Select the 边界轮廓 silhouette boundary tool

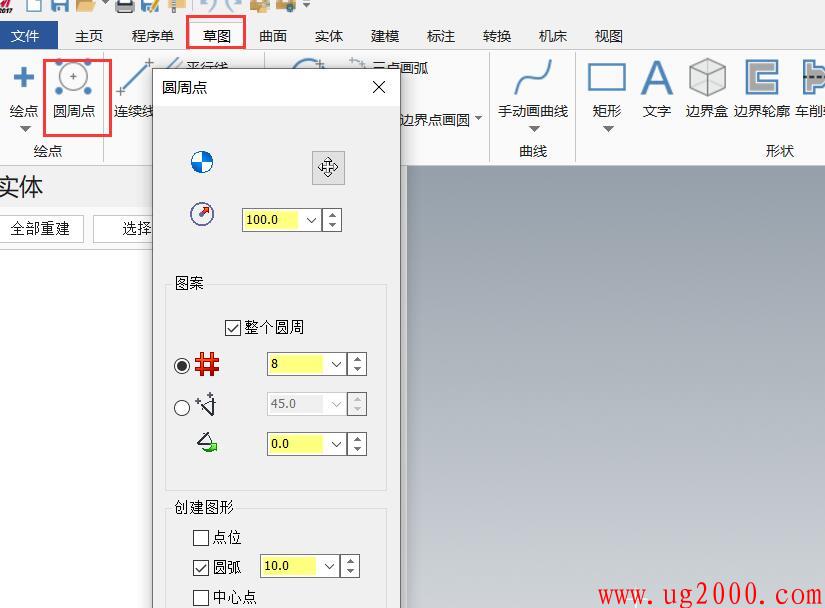762,80
